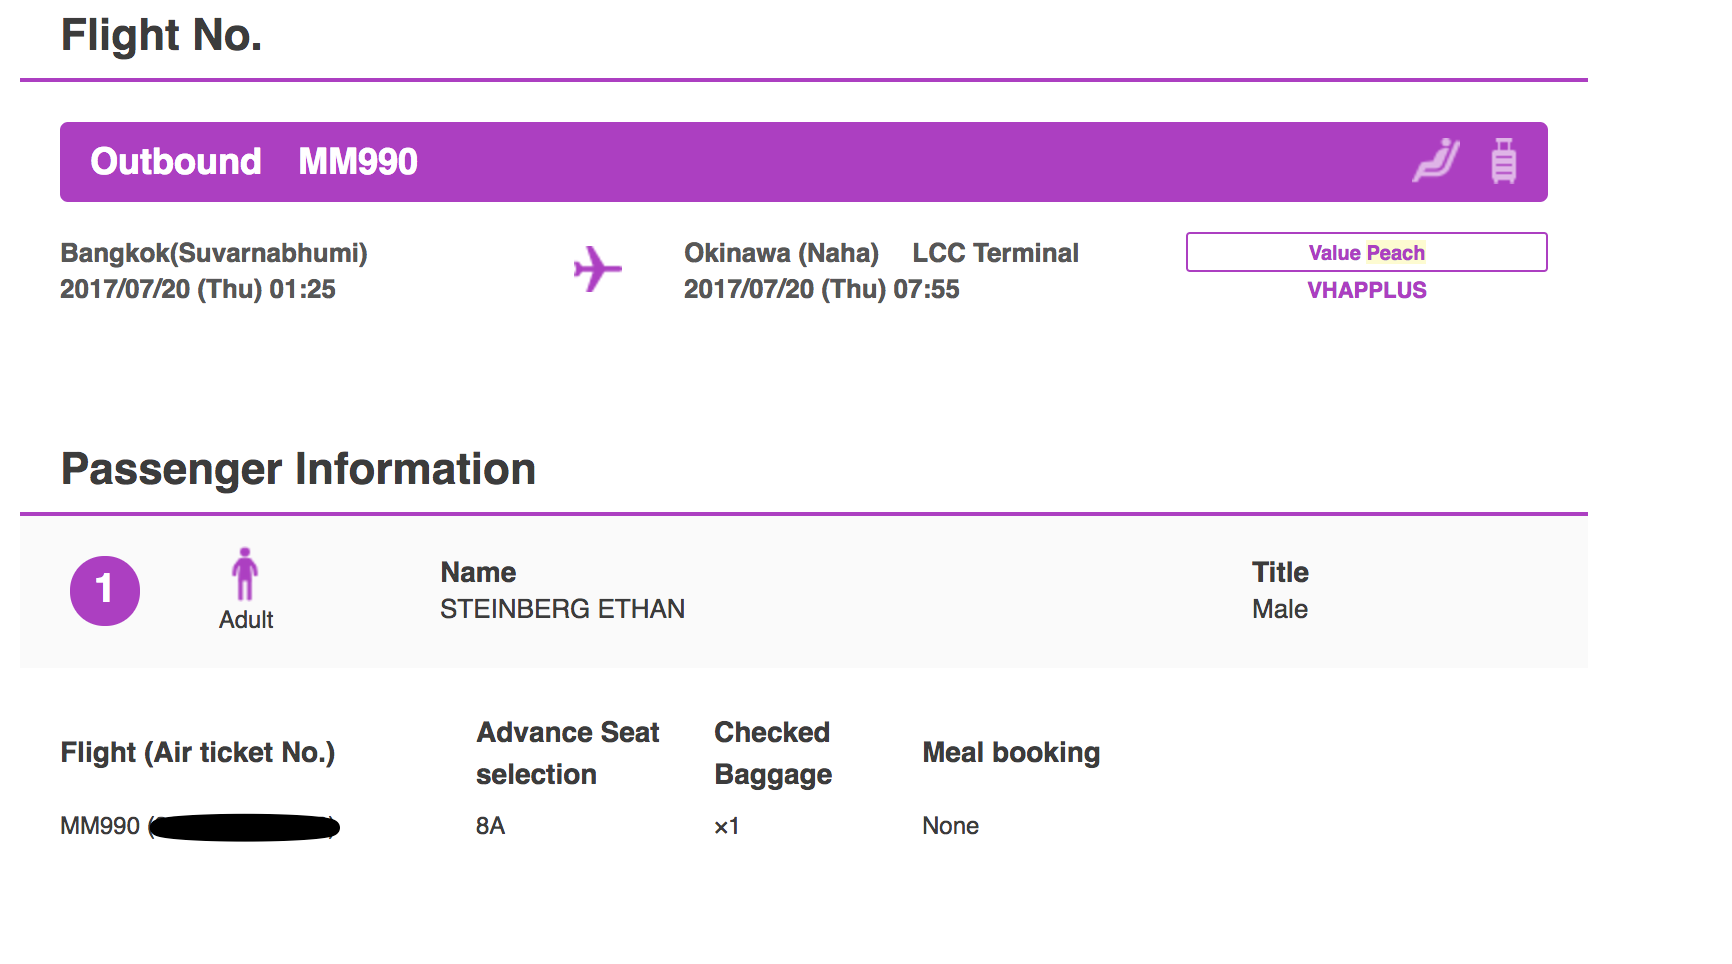Click the Passenger Information heading
Screen dimensions: 1732x964
pyautogui.click(x=298, y=469)
